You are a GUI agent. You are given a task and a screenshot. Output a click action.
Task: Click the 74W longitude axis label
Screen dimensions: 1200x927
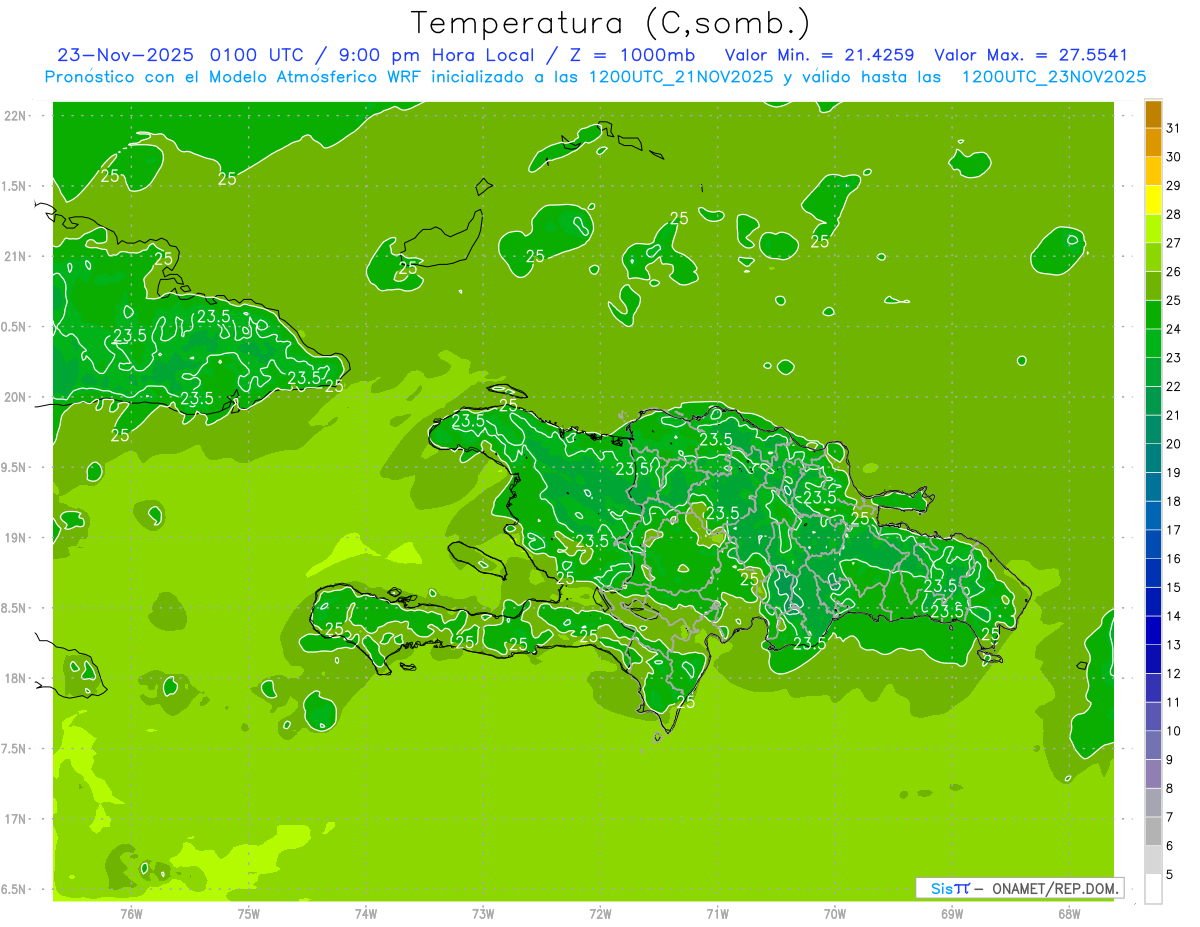[x=366, y=914]
